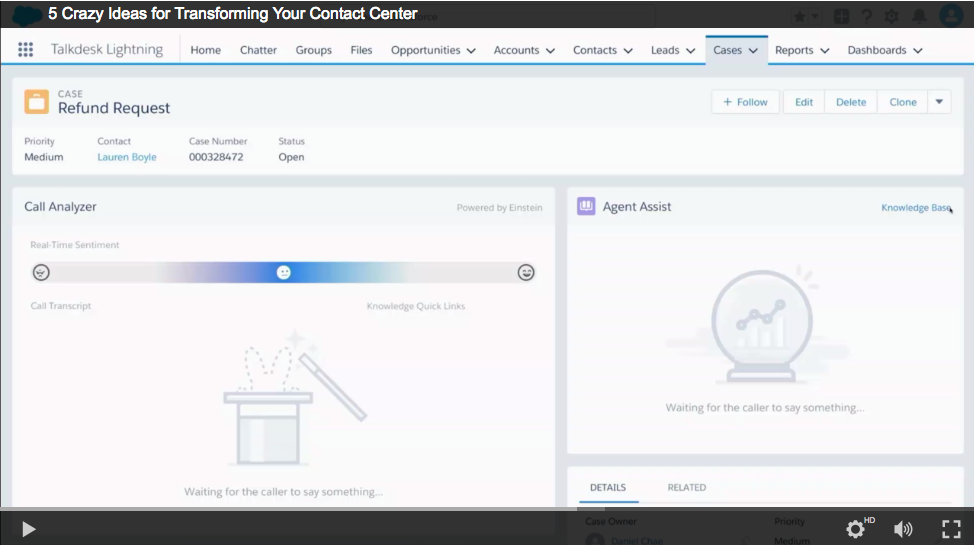The image size is (975, 545).
Task: Open Lauren Boyle contact link
Action: [127, 157]
